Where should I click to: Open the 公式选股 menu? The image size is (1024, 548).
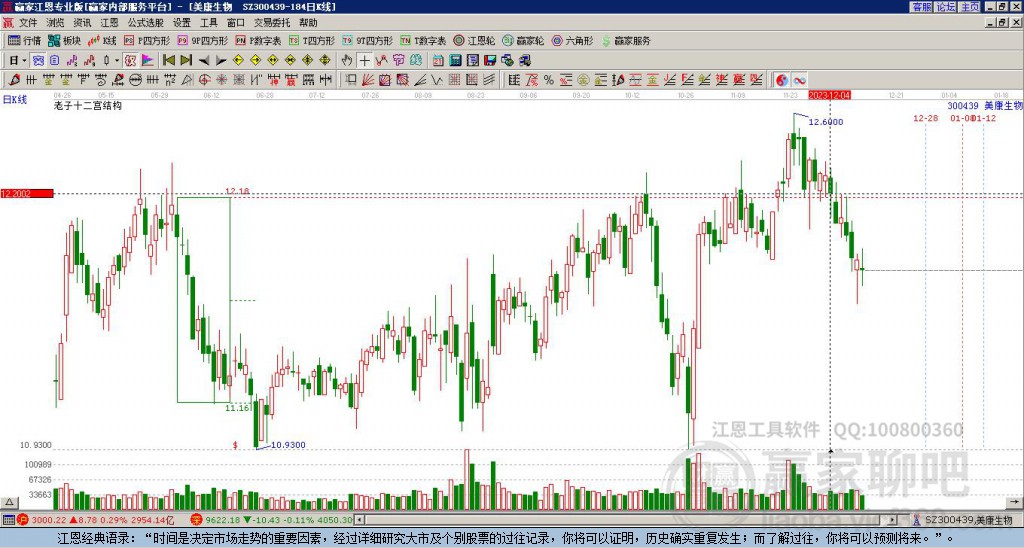(145, 23)
